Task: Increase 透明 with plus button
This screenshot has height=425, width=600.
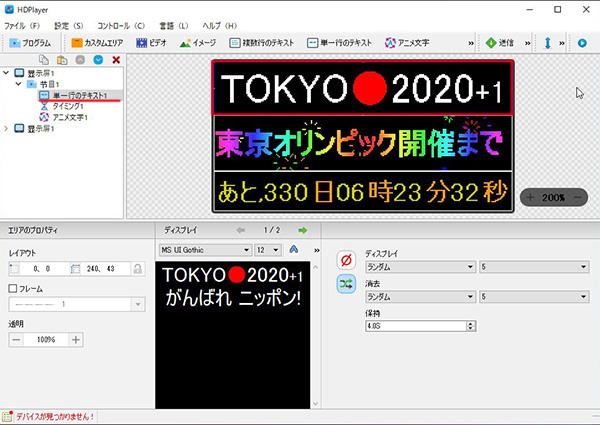Action: tap(76, 339)
